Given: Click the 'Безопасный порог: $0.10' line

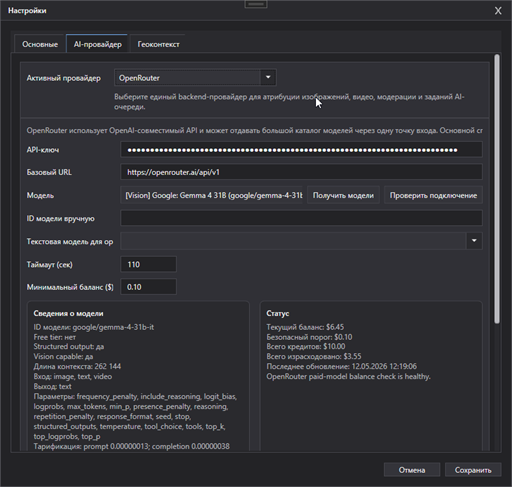Looking at the screenshot, I should (x=309, y=337).
